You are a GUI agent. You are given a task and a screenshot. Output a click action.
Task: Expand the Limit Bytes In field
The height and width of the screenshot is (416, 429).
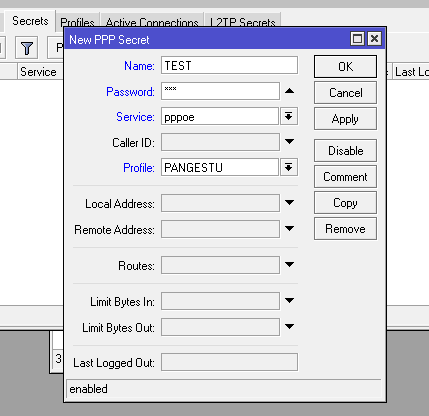click(x=289, y=301)
